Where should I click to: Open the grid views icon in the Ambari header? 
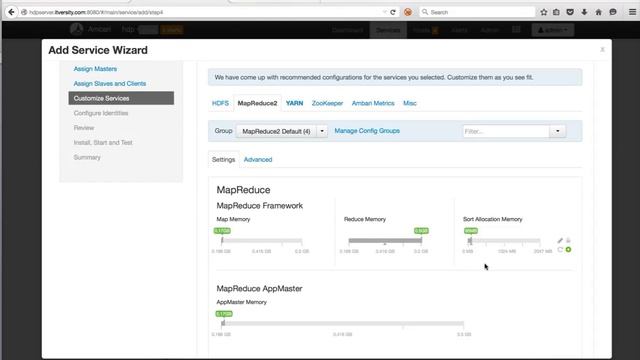(516, 29)
